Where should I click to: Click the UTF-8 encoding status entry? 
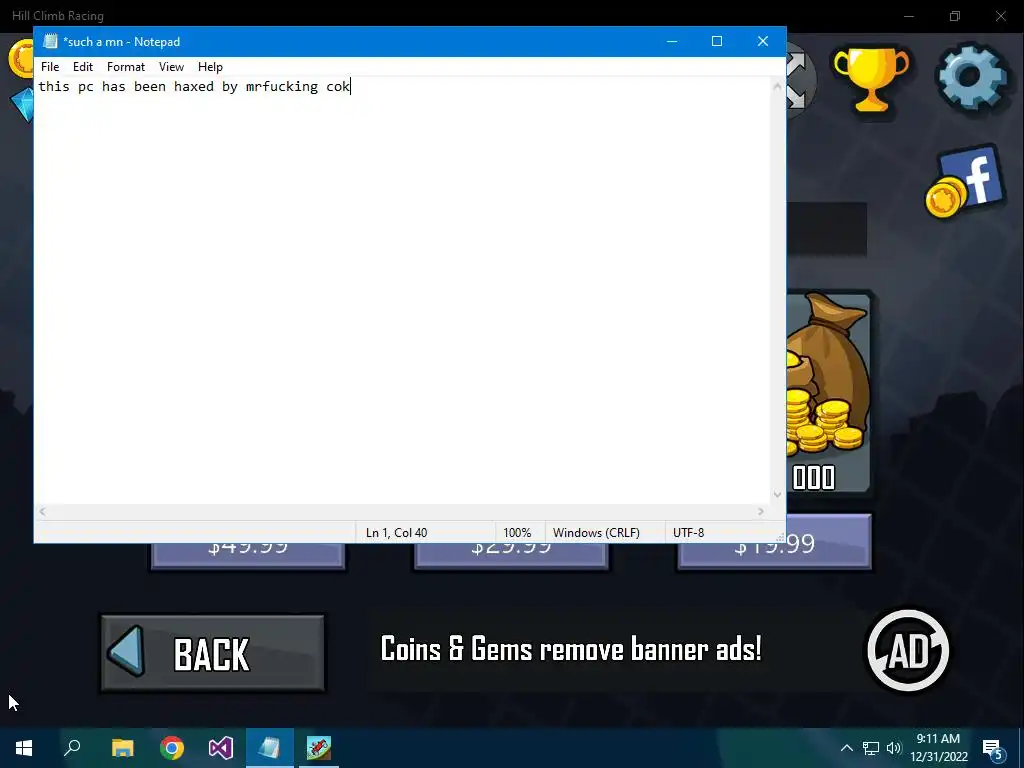pyautogui.click(x=688, y=533)
